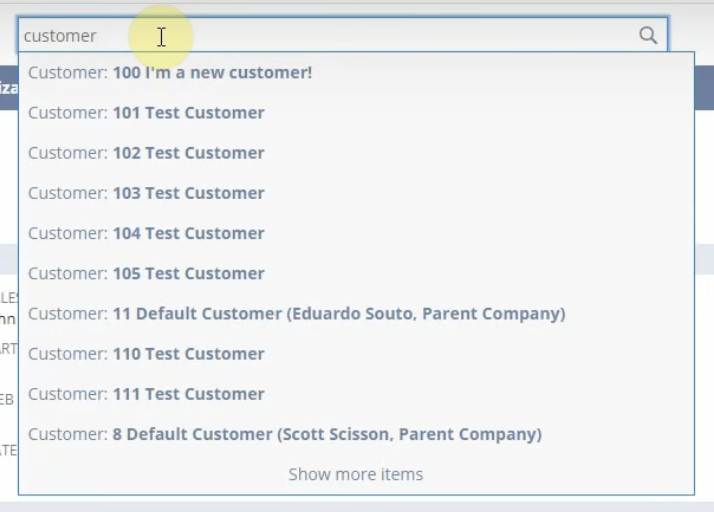This screenshot has height=512, width=714.
Task: Choose 8 Default Customer (Scott Scisson)
Action: (356, 434)
